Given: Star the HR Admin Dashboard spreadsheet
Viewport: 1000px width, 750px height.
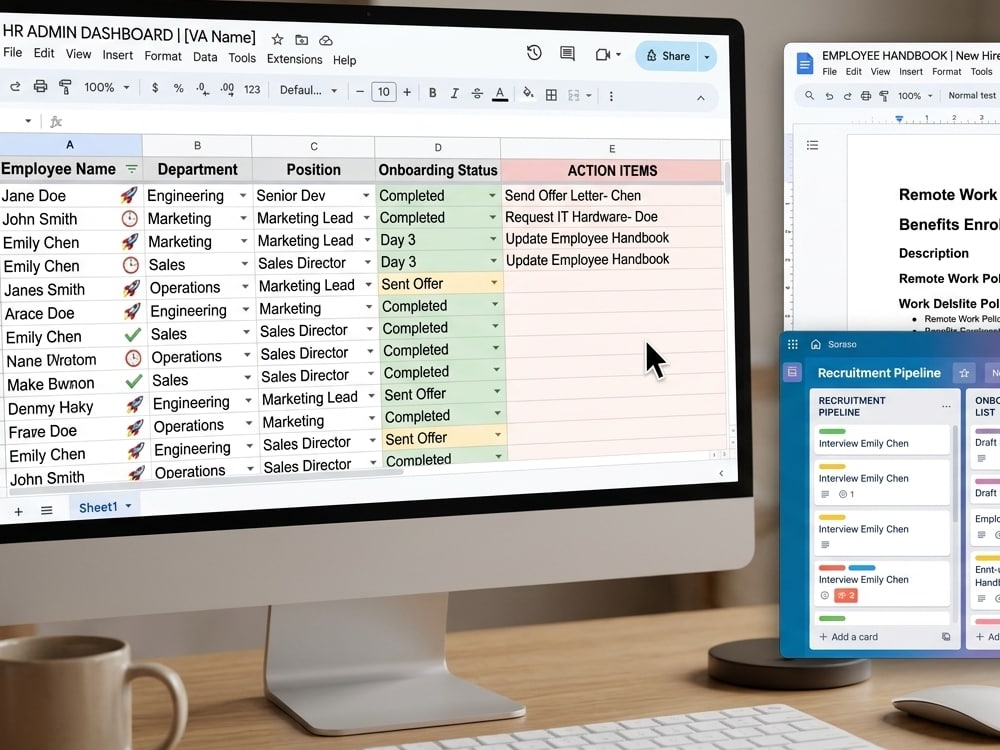Looking at the screenshot, I should pos(277,40).
